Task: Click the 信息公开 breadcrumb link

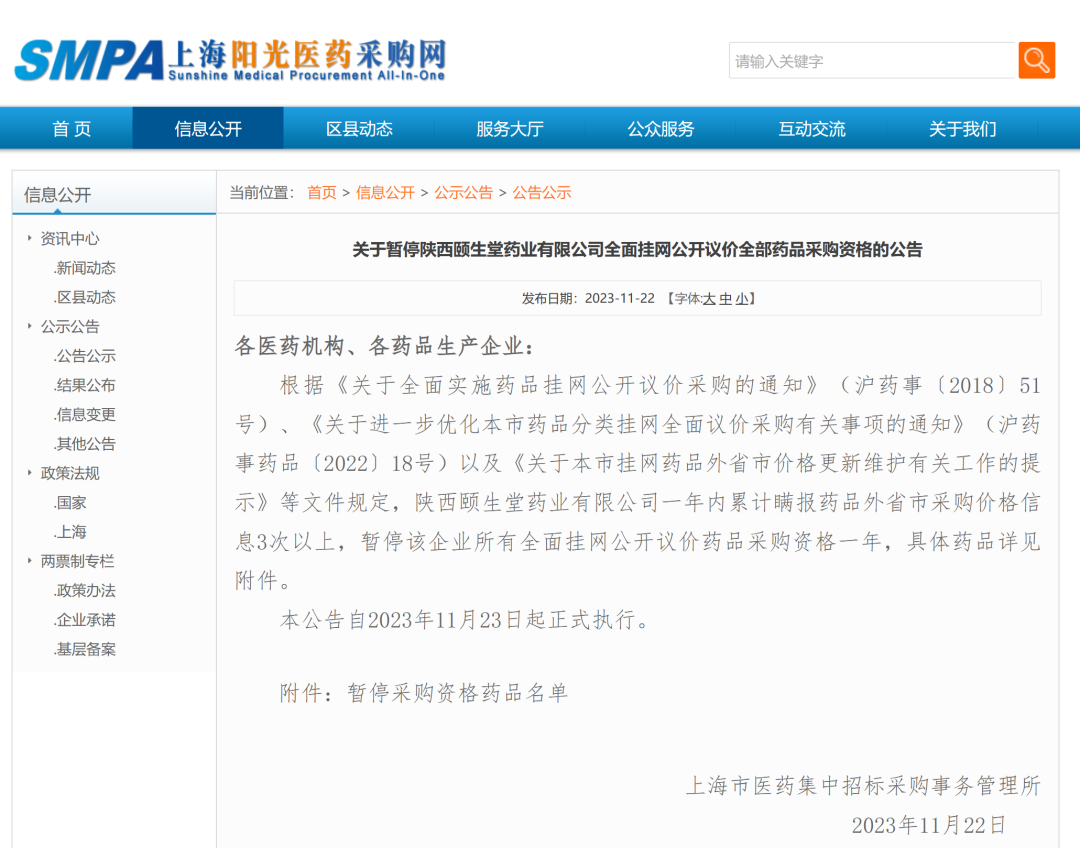Action: (385, 193)
